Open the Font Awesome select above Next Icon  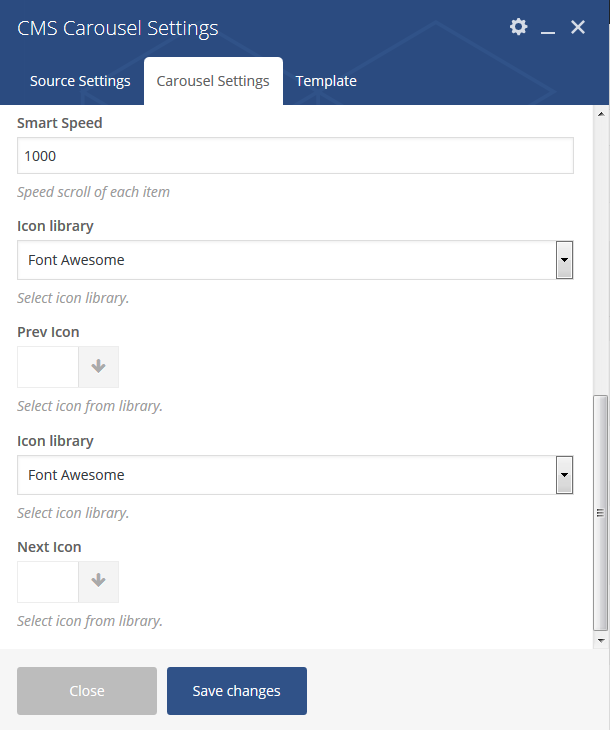295,475
